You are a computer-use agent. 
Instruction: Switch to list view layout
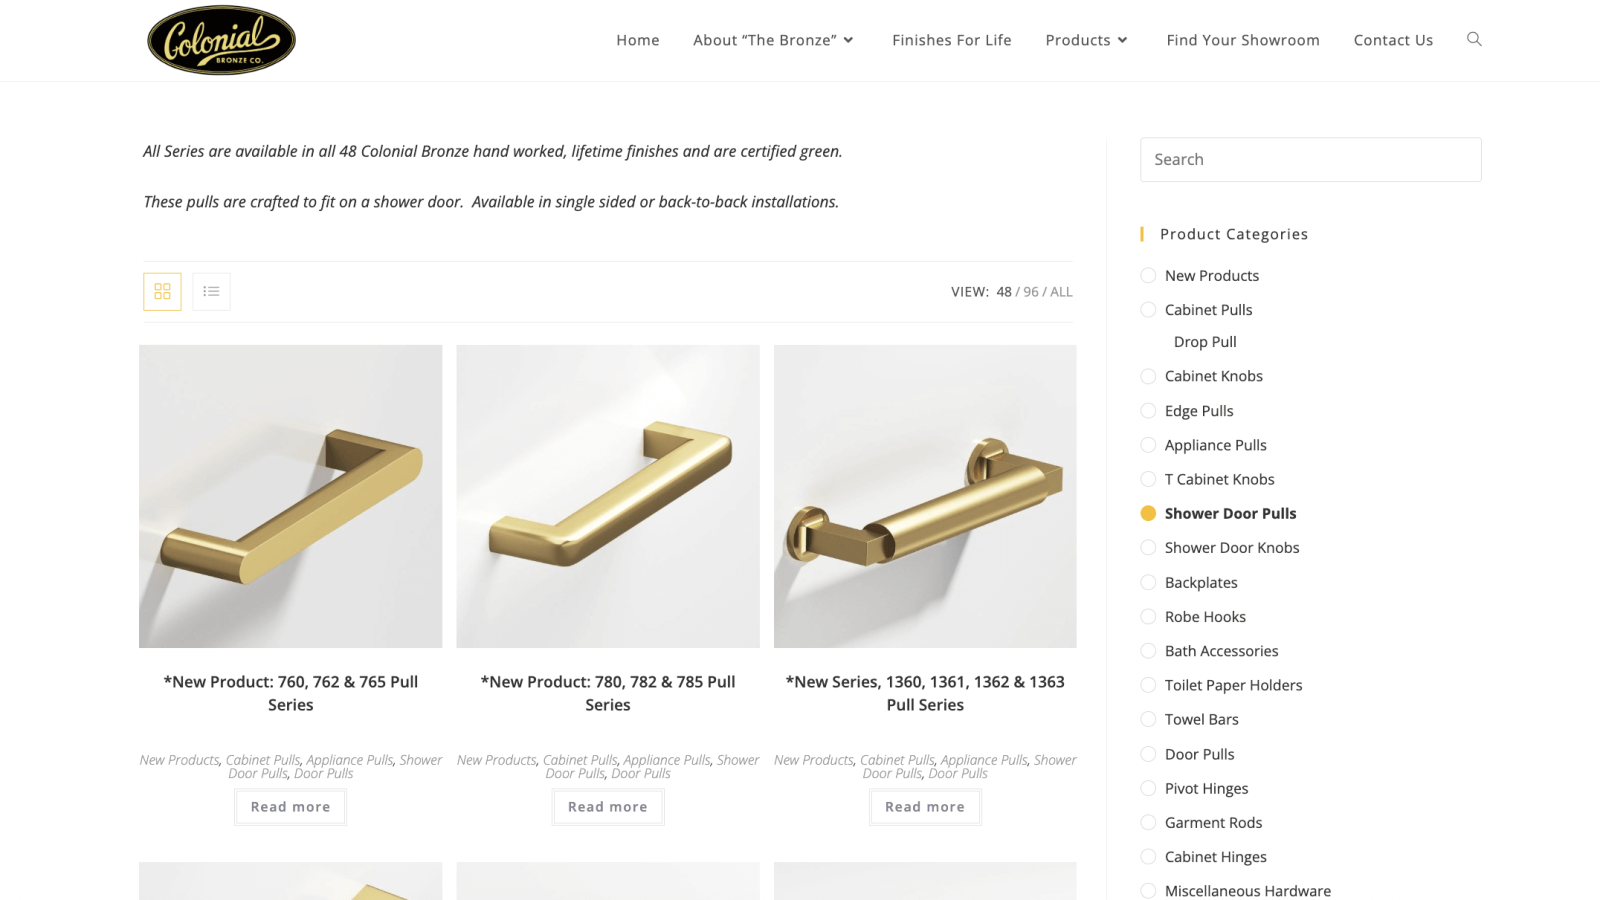(211, 292)
